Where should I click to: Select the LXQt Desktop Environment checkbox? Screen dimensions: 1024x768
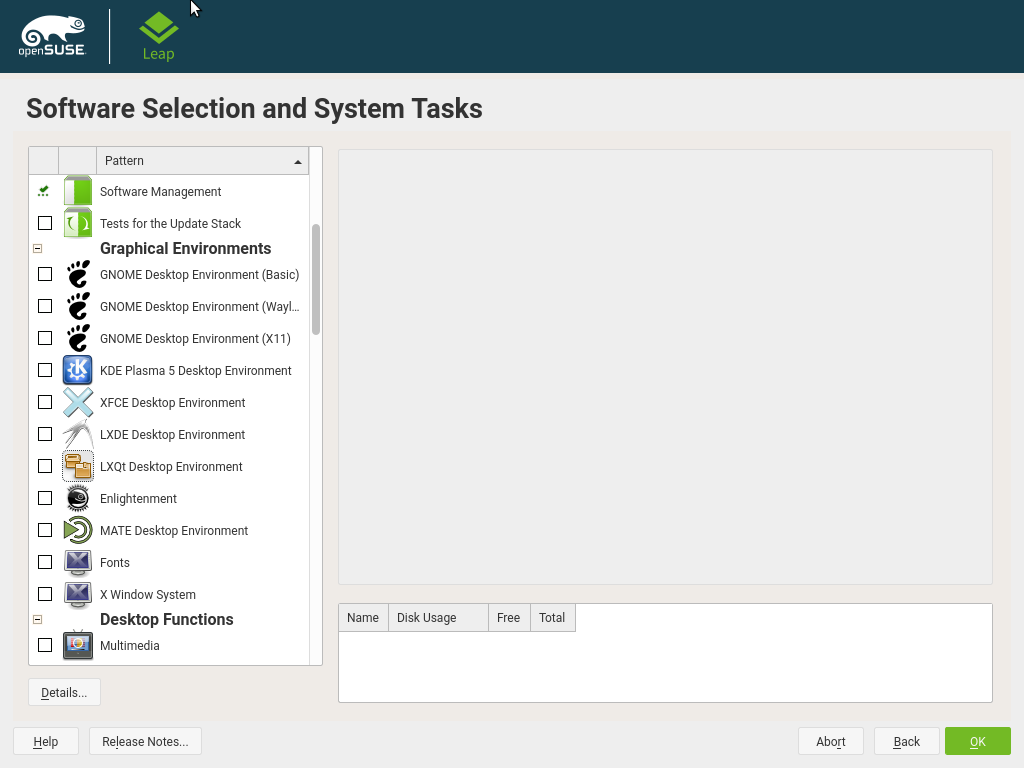(x=45, y=466)
